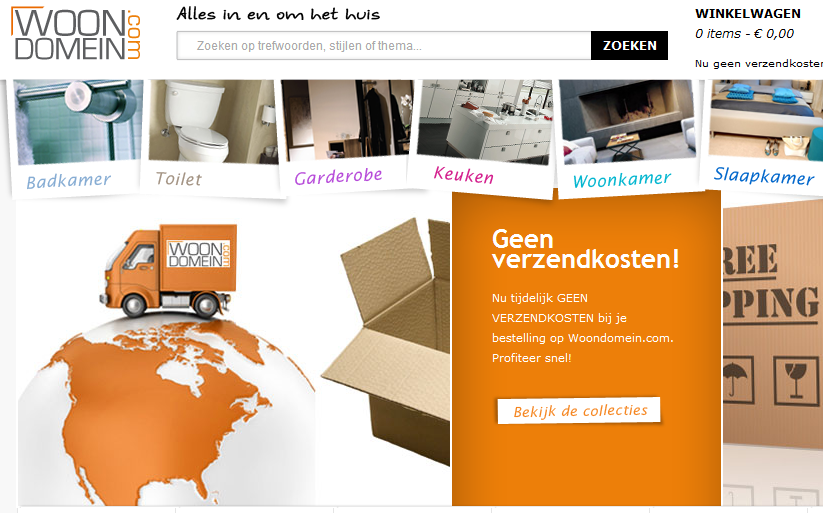Open the Slaapkamer bedroom picture
Viewport: 823px width, 513px height.
tap(766, 118)
